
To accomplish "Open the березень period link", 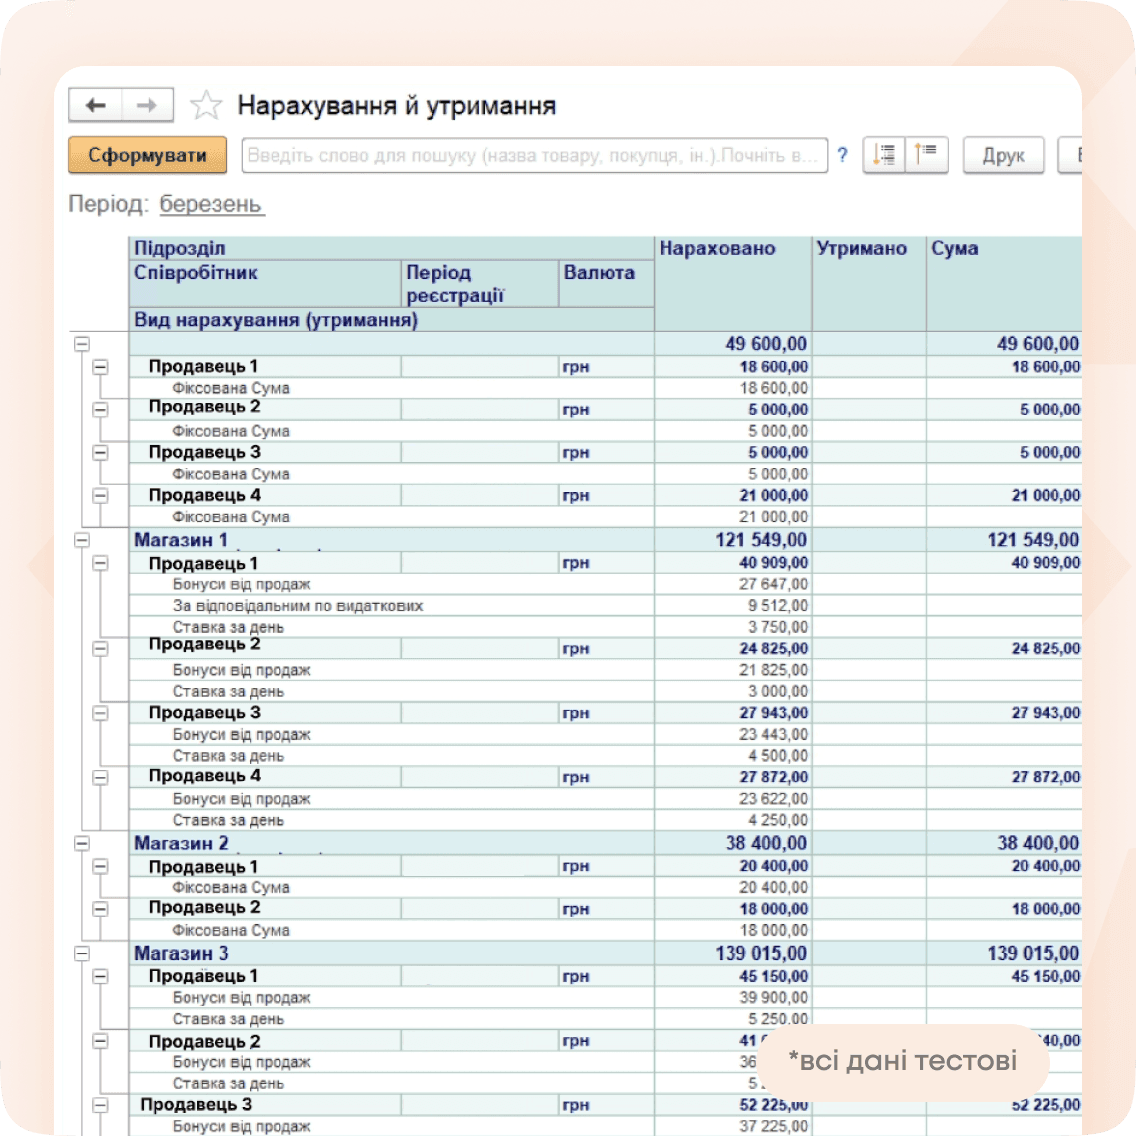I will [212, 204].
